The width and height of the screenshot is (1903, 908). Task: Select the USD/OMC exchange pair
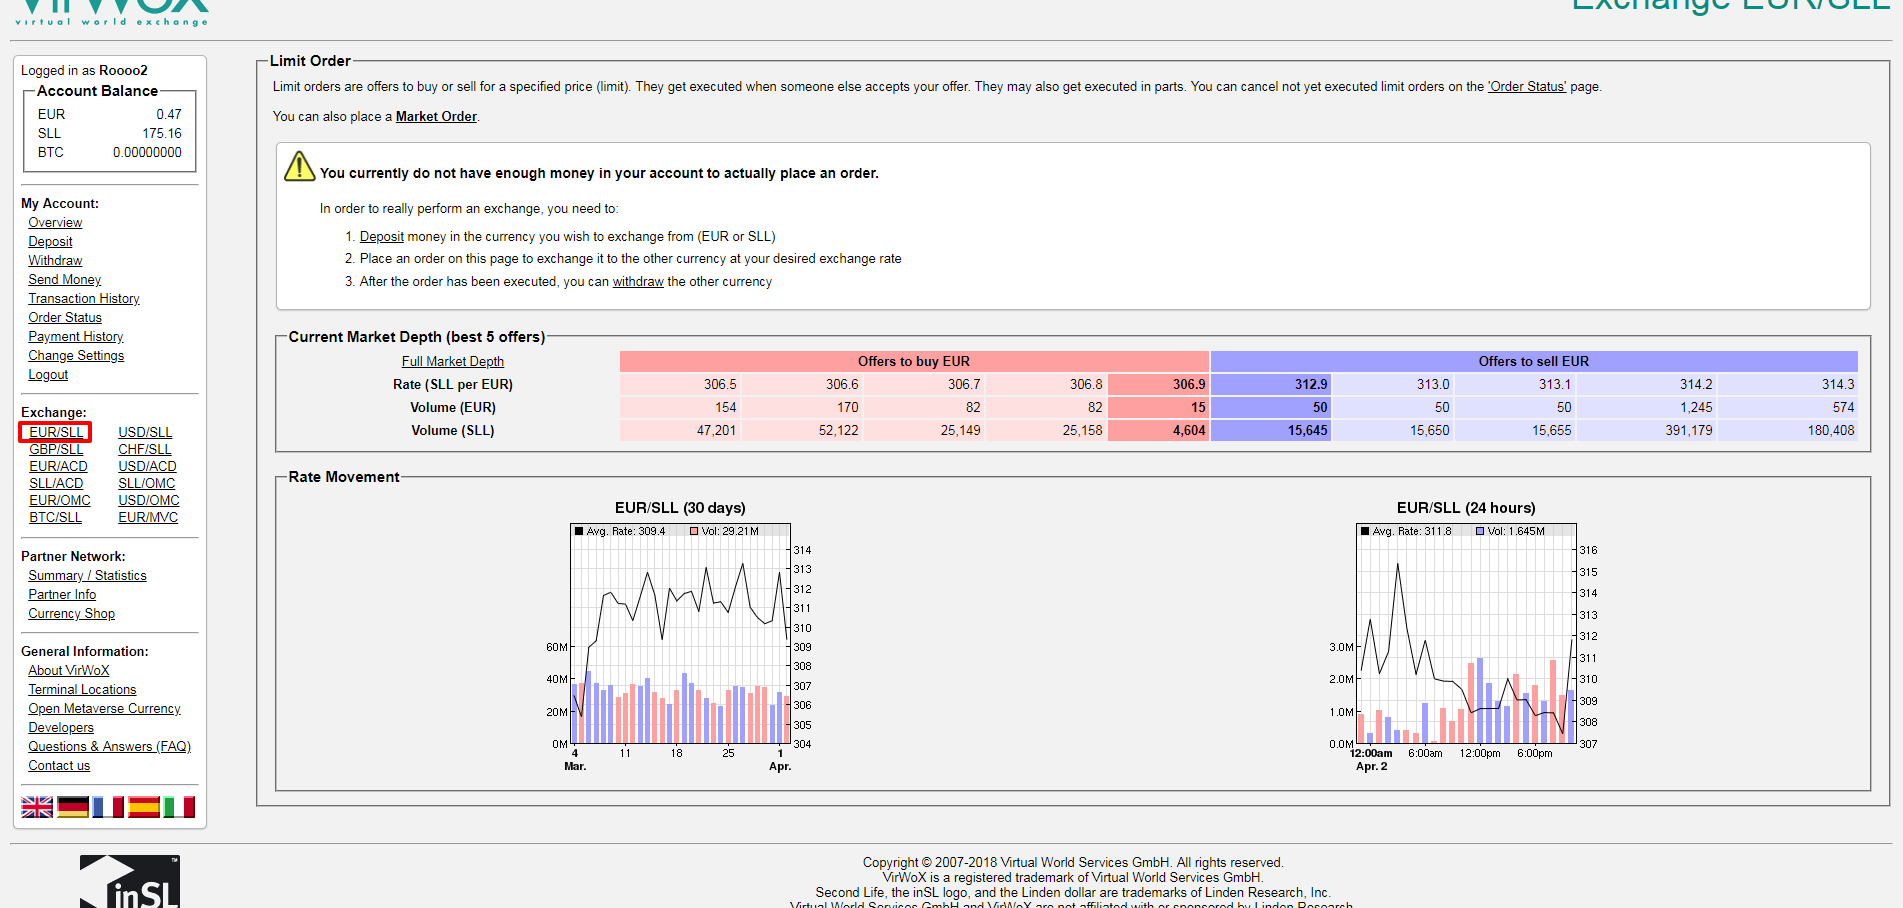pos(149,500)
